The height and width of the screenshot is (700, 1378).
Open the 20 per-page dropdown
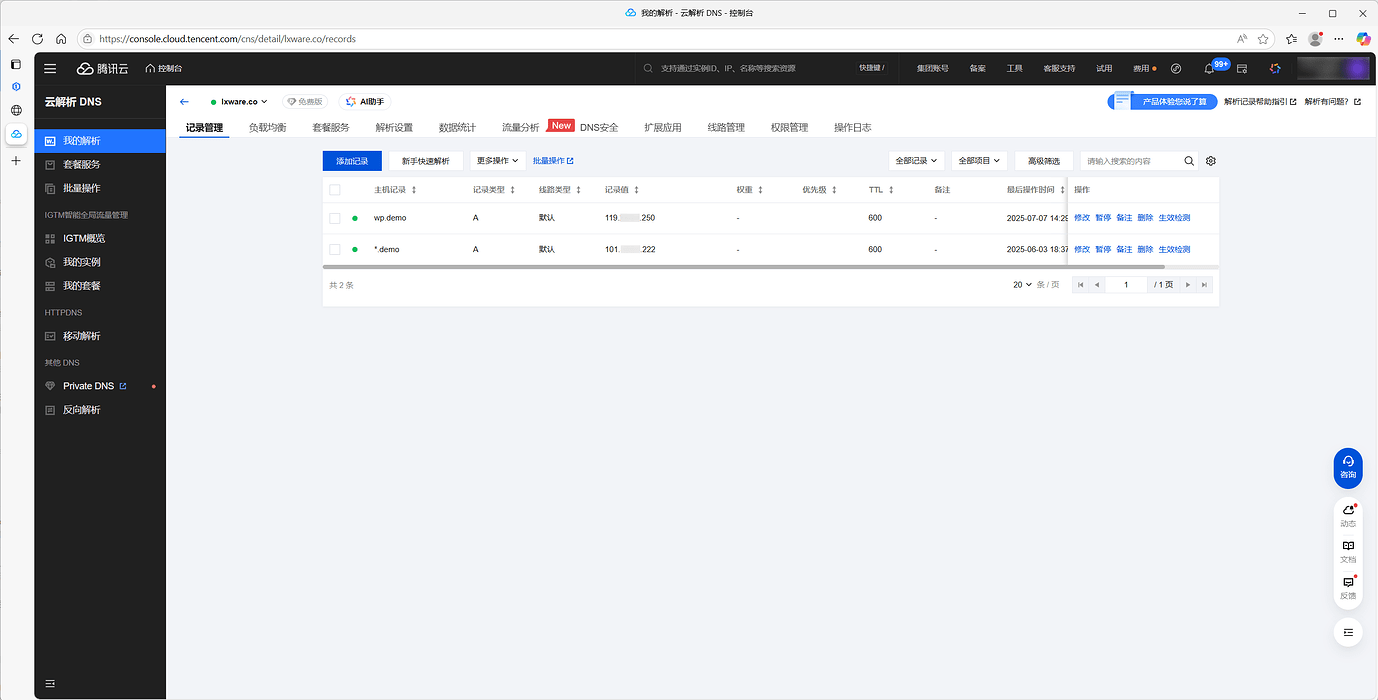point(1020,284)
